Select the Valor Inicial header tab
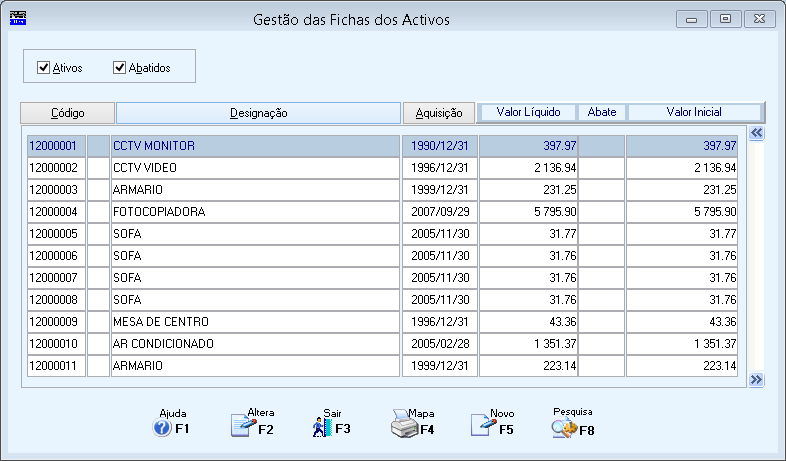 694,112
